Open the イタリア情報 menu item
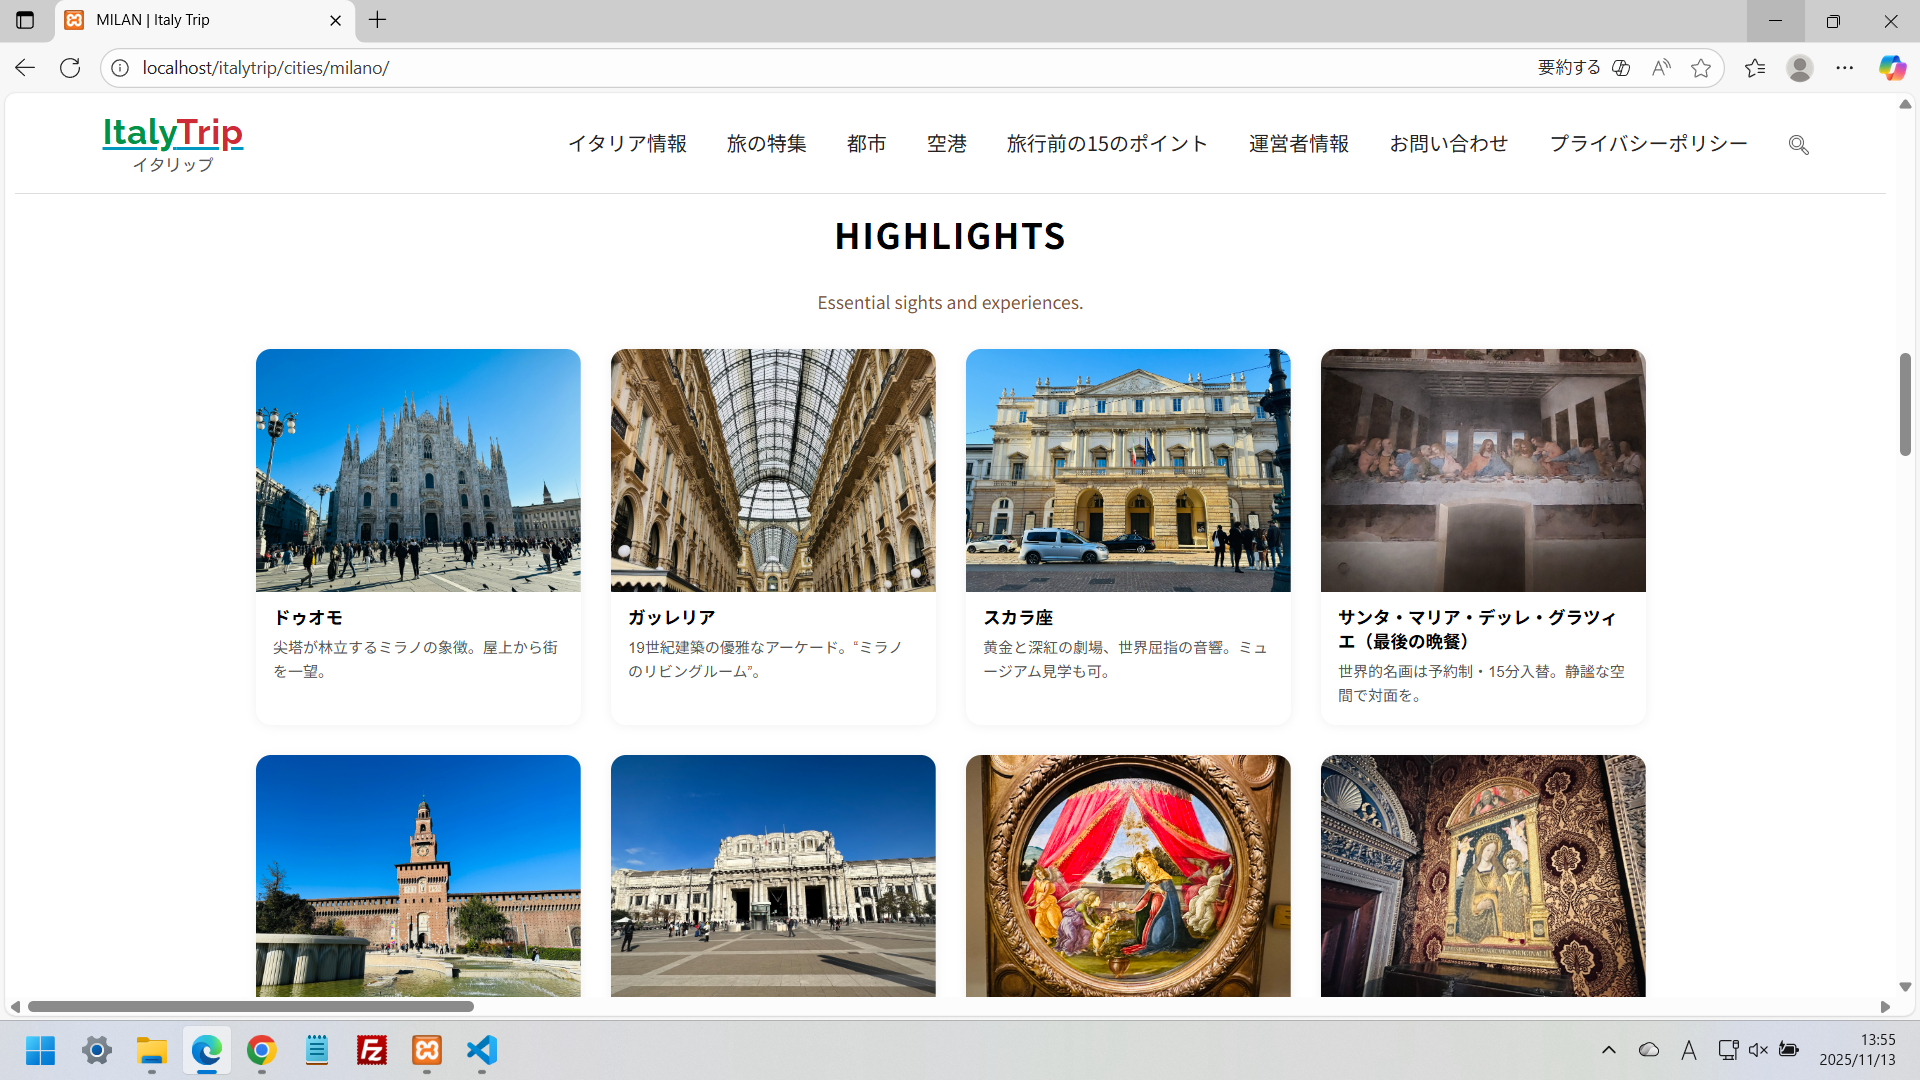 click(627, 144)
